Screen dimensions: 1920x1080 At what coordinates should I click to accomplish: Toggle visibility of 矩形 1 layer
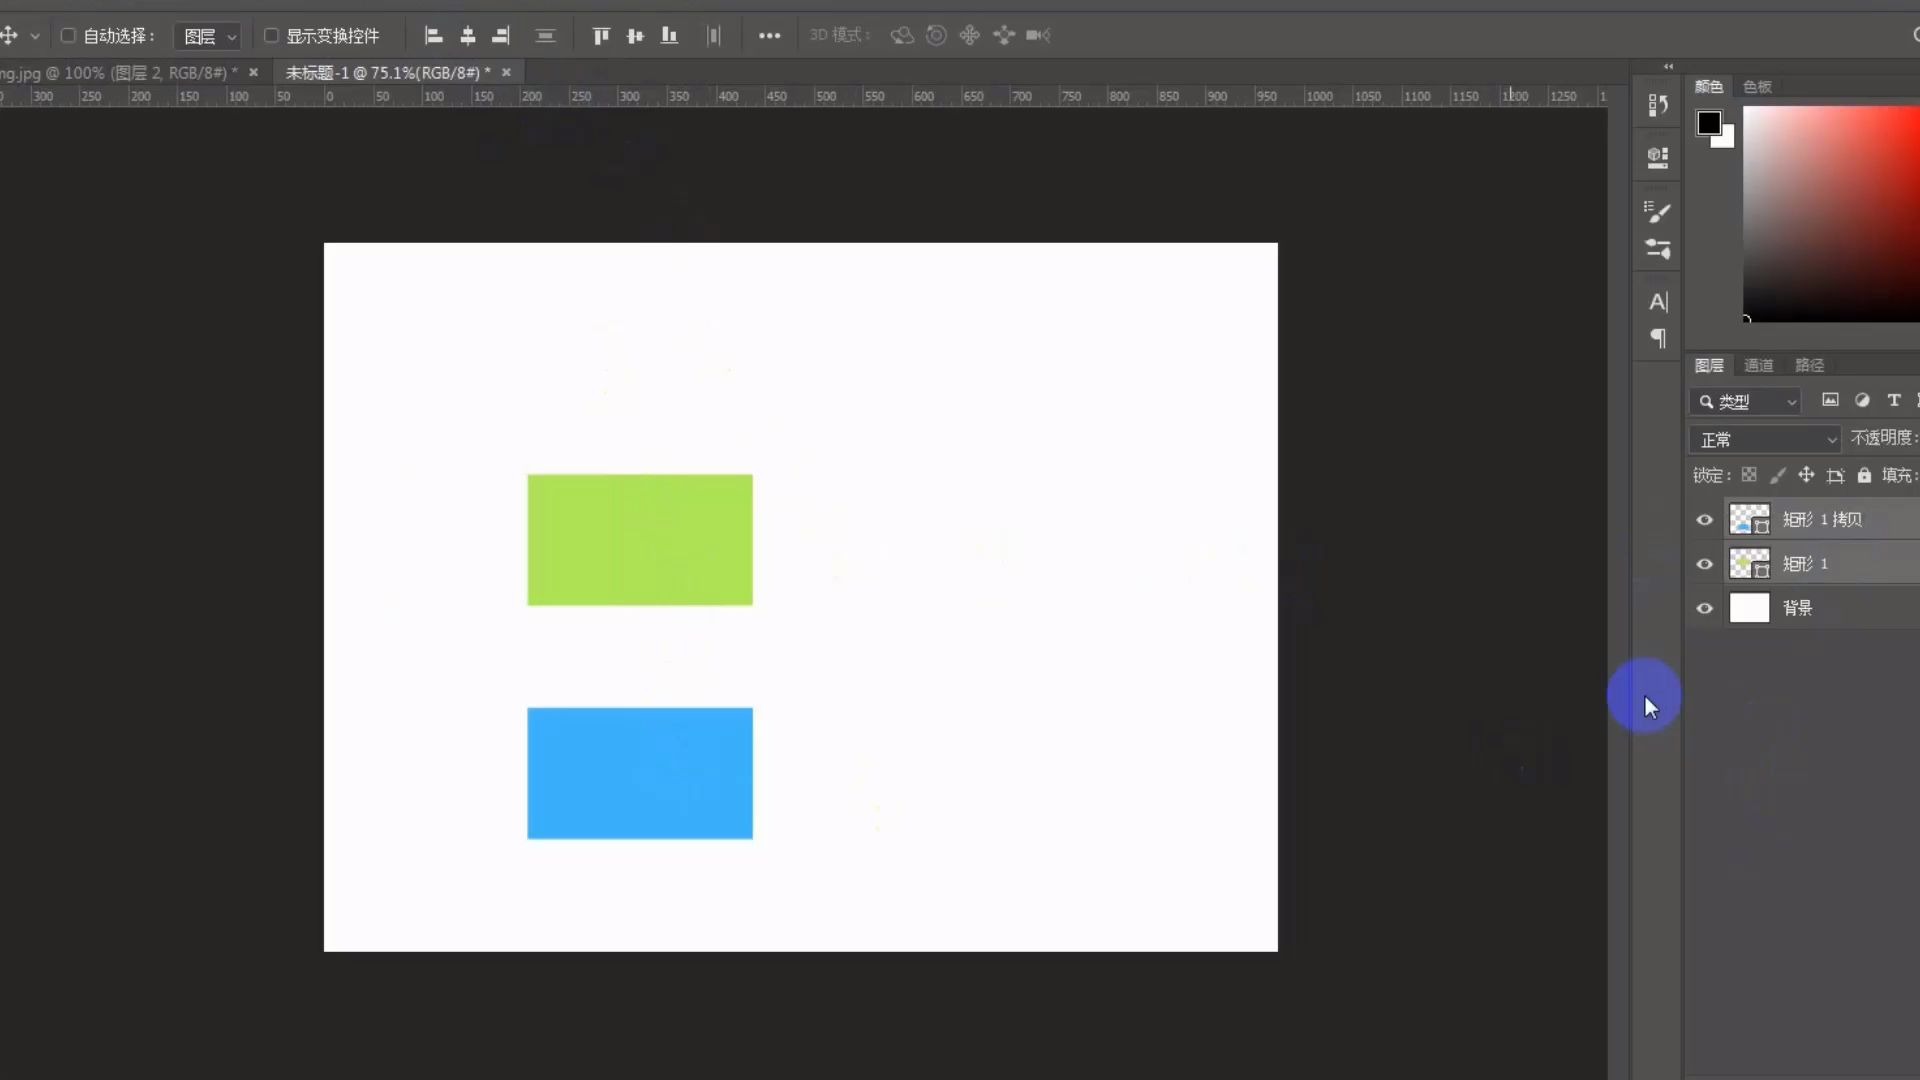(x=1704, y=563)
